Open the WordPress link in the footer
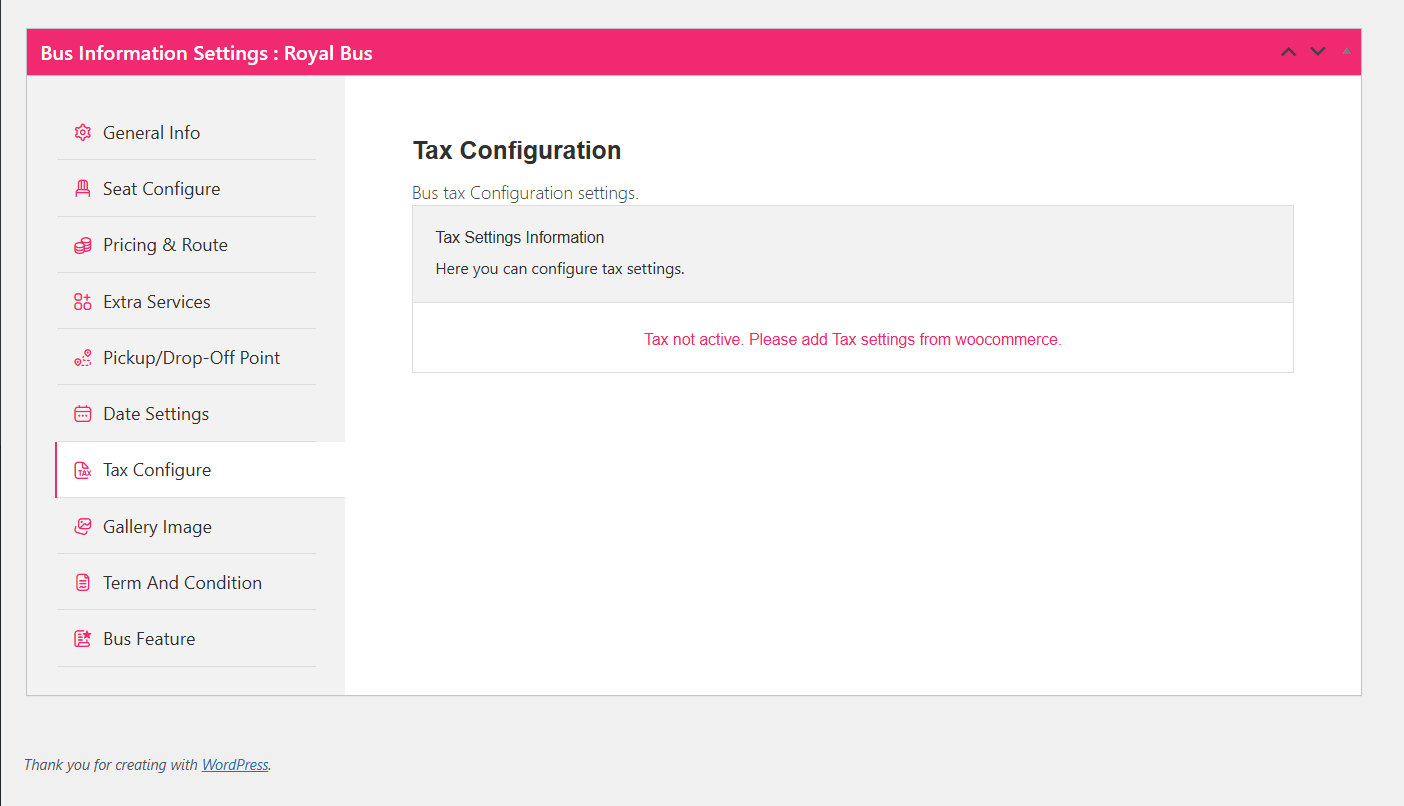 (x=235, y=765)
